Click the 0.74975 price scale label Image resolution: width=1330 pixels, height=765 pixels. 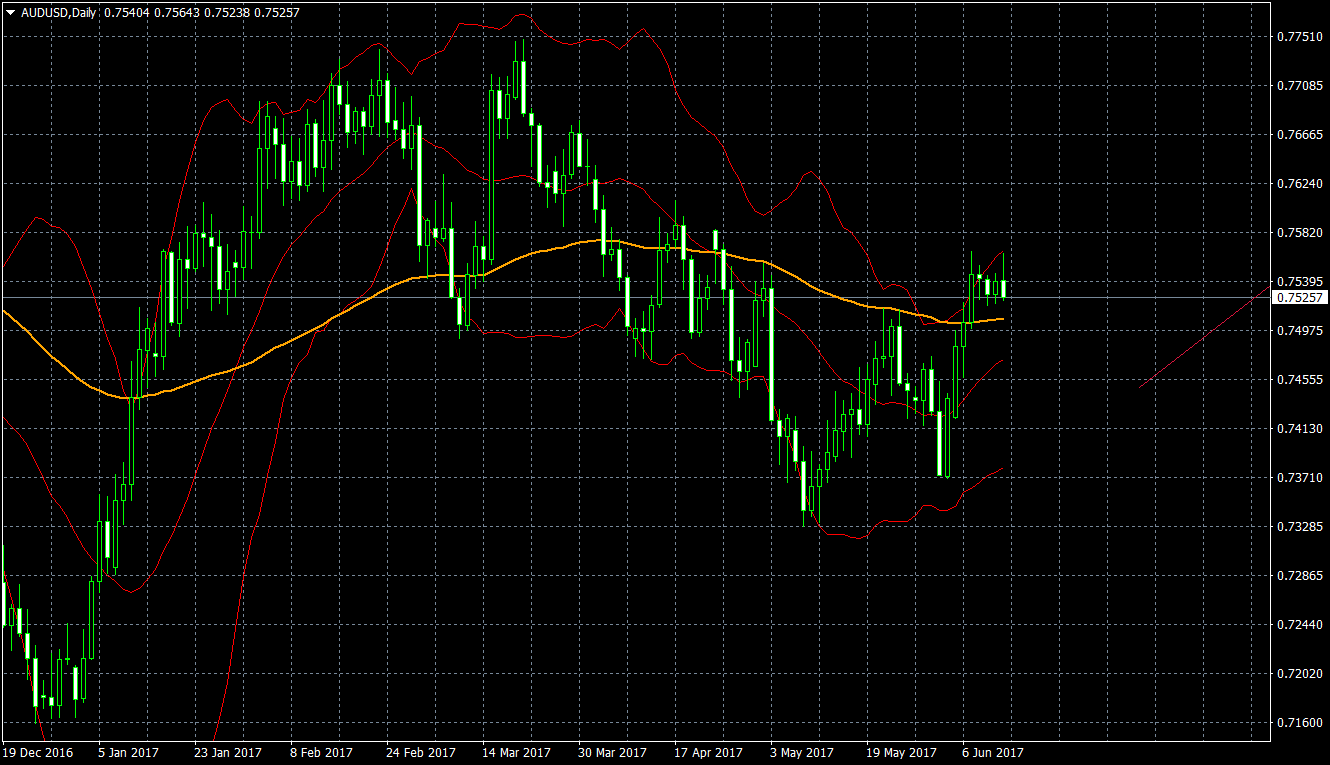[x=1298, y=331]
